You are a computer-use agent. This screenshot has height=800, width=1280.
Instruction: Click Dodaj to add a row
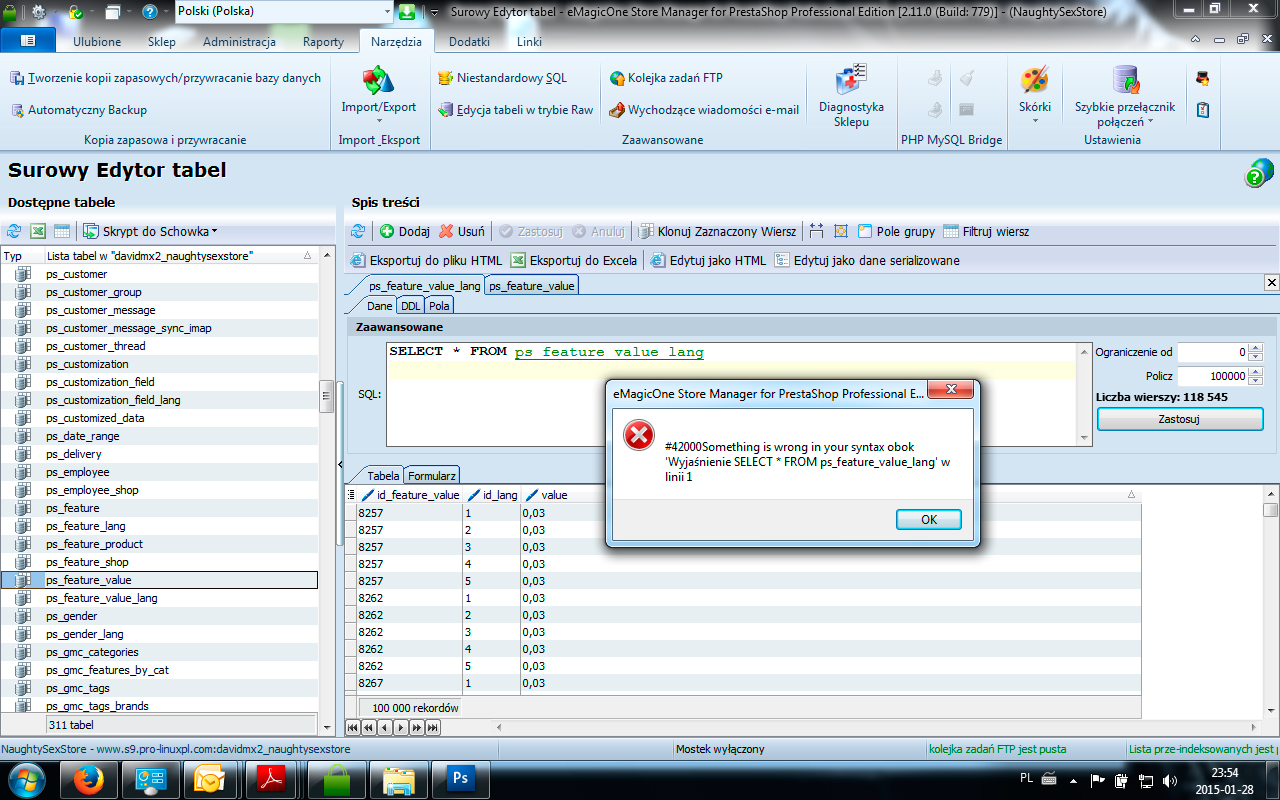[405, 231]
